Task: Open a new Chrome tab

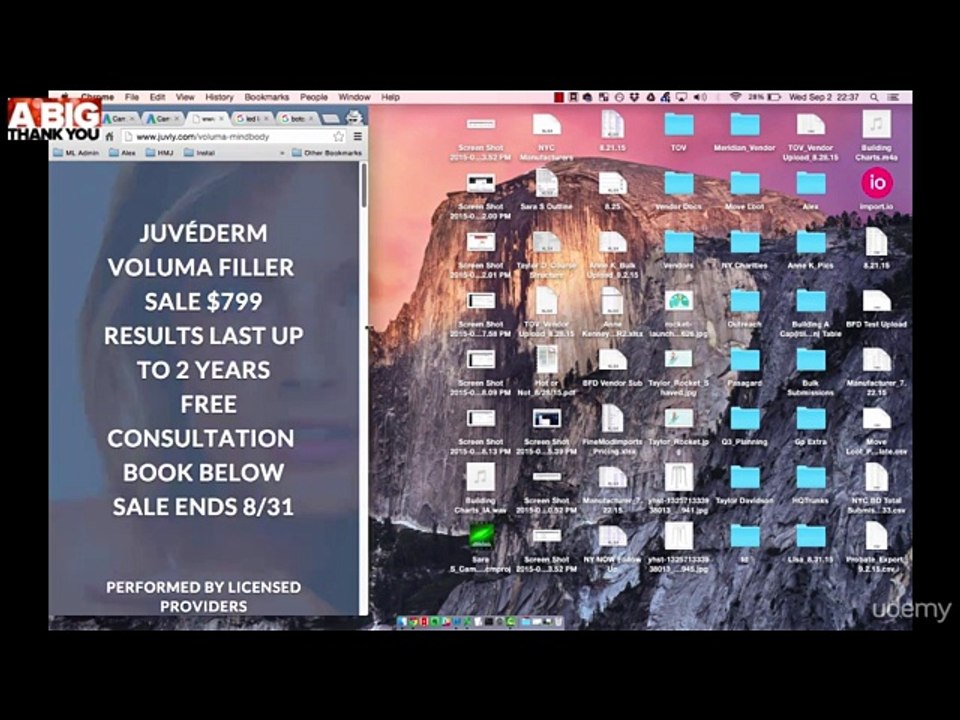Action: tap(331, 118)
